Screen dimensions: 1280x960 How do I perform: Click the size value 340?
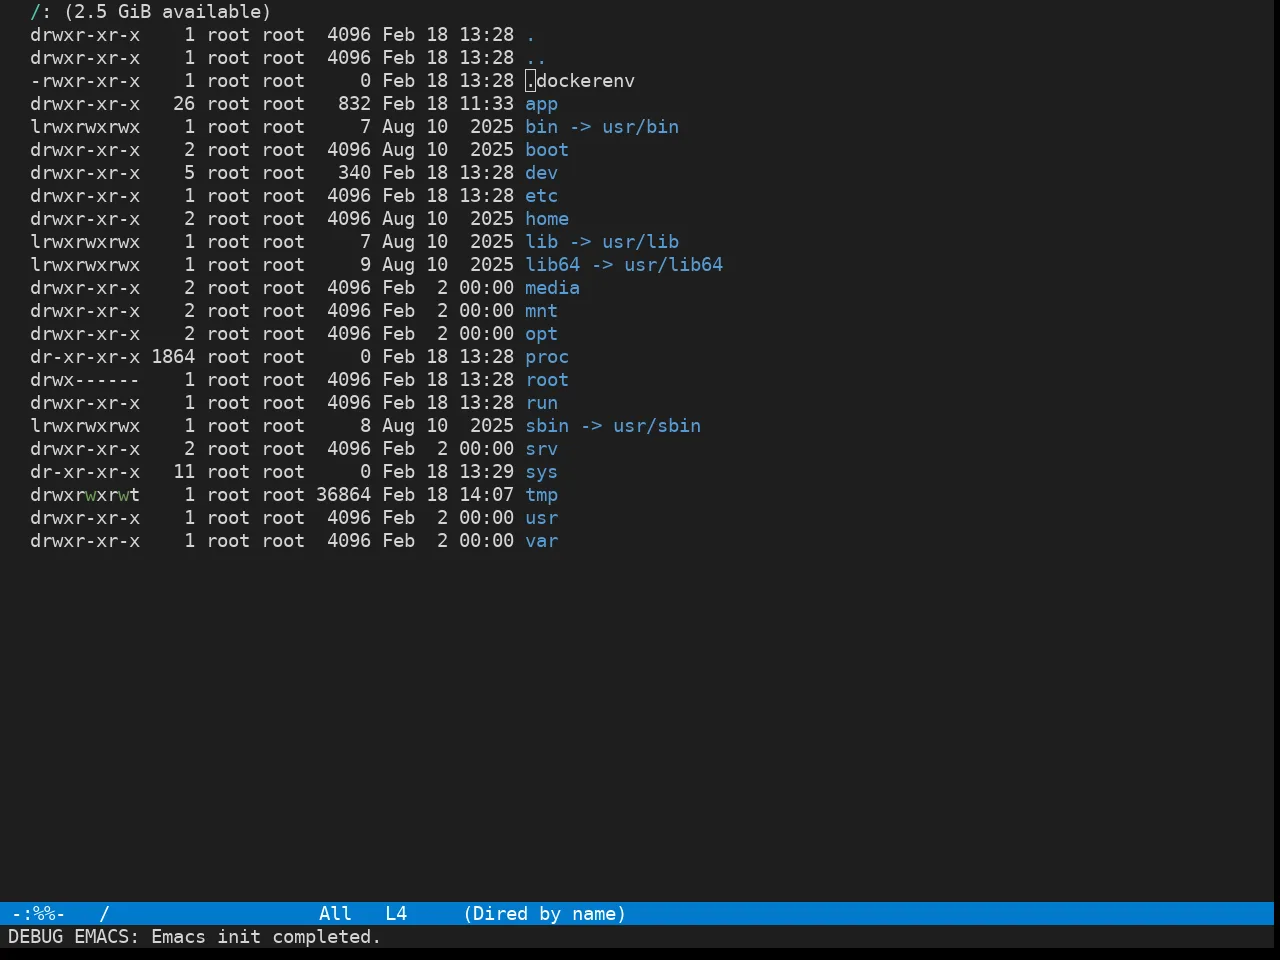[354, 173]
